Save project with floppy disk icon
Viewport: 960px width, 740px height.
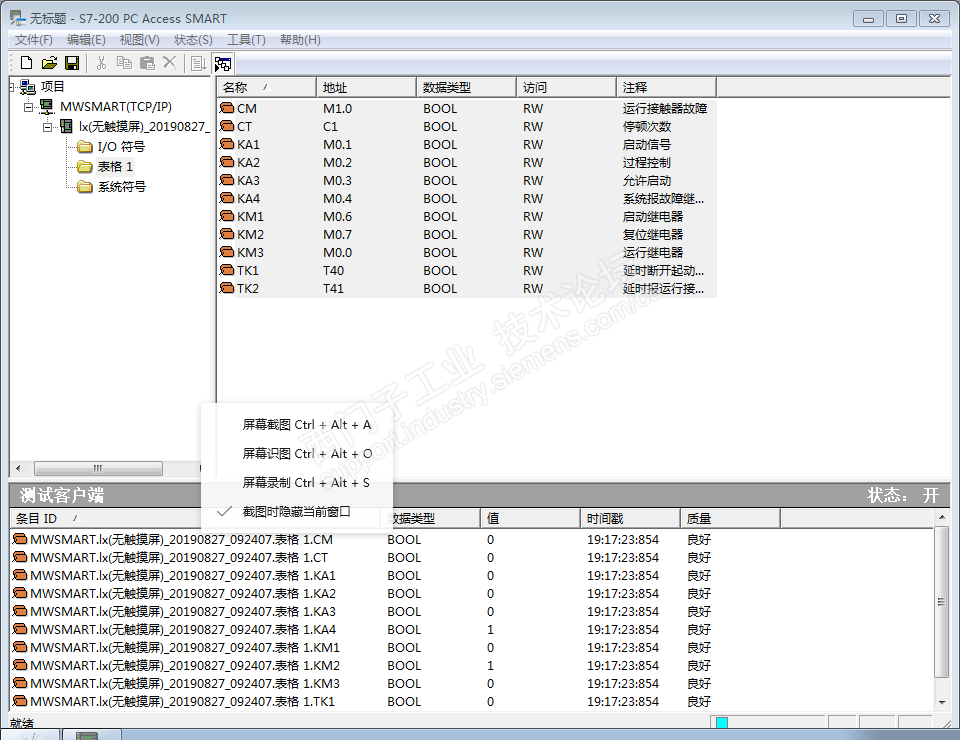coord(72,63)
